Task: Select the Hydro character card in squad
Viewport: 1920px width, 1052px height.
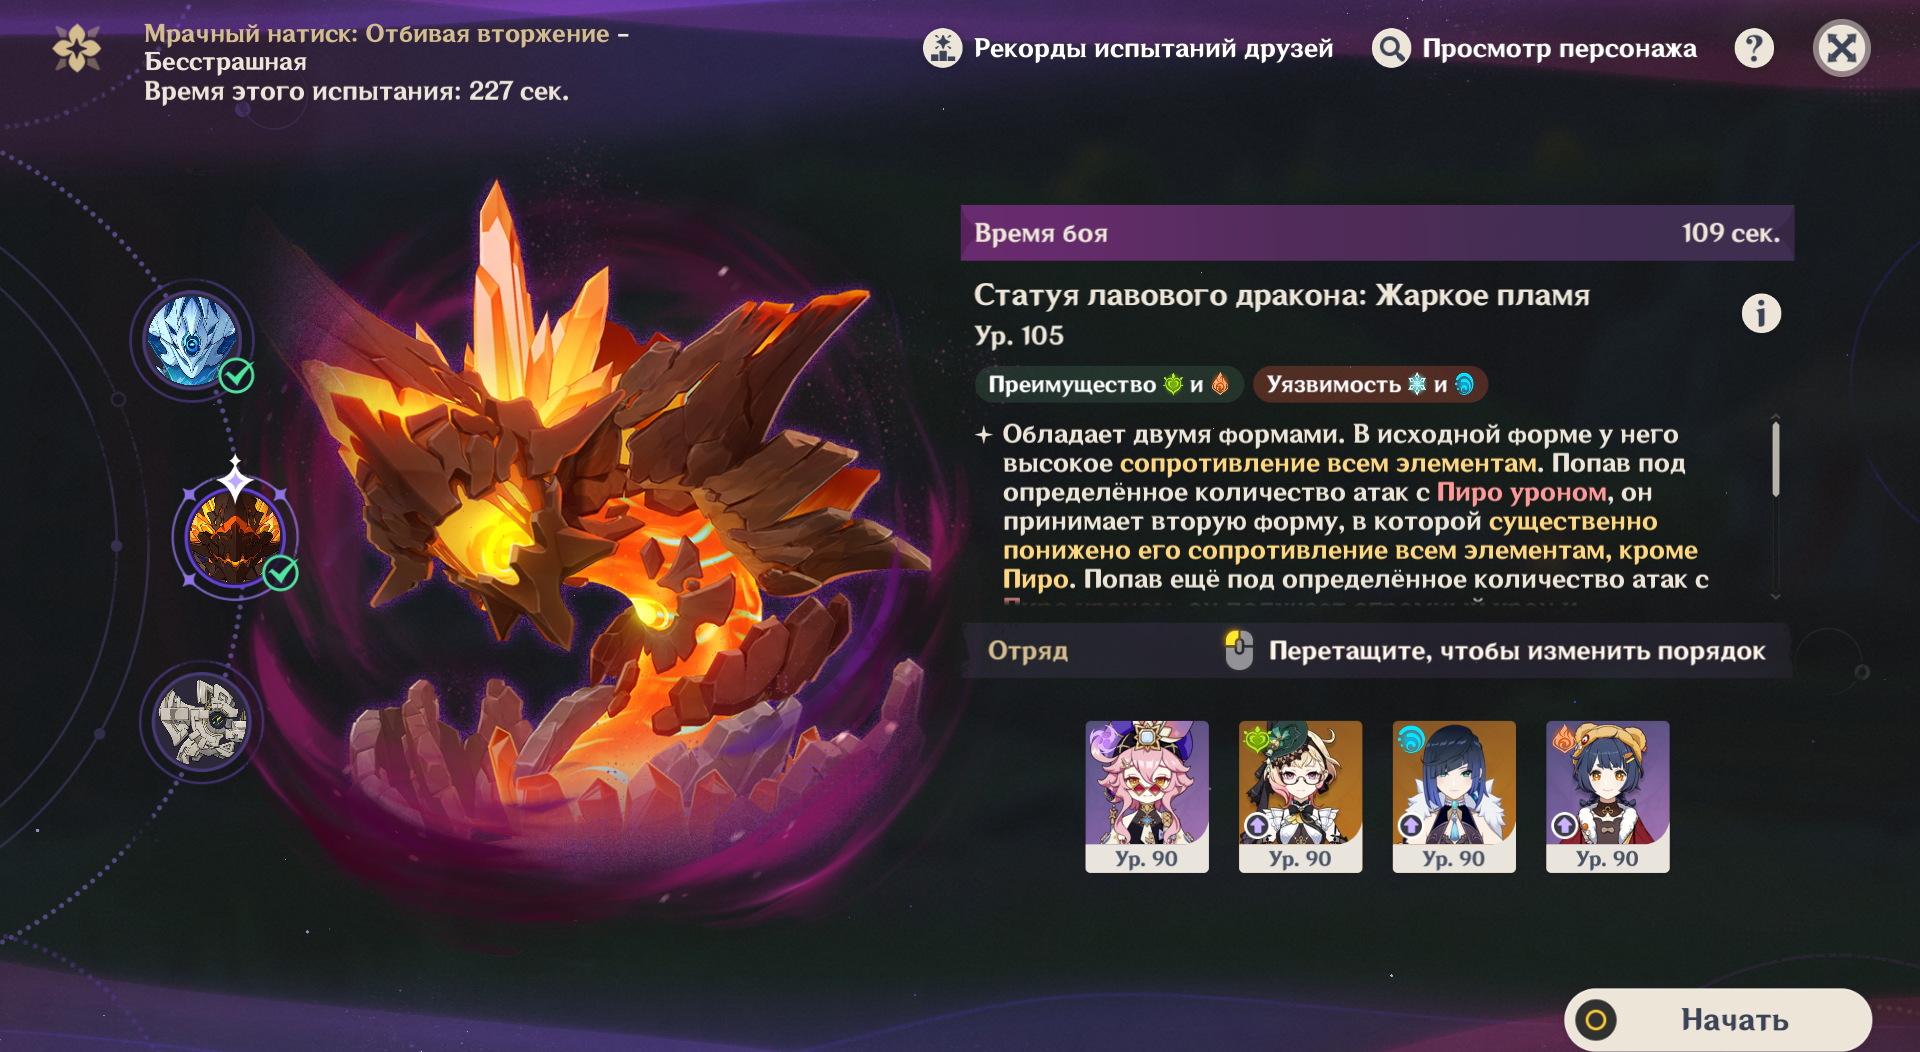Action: point(1454,797)
